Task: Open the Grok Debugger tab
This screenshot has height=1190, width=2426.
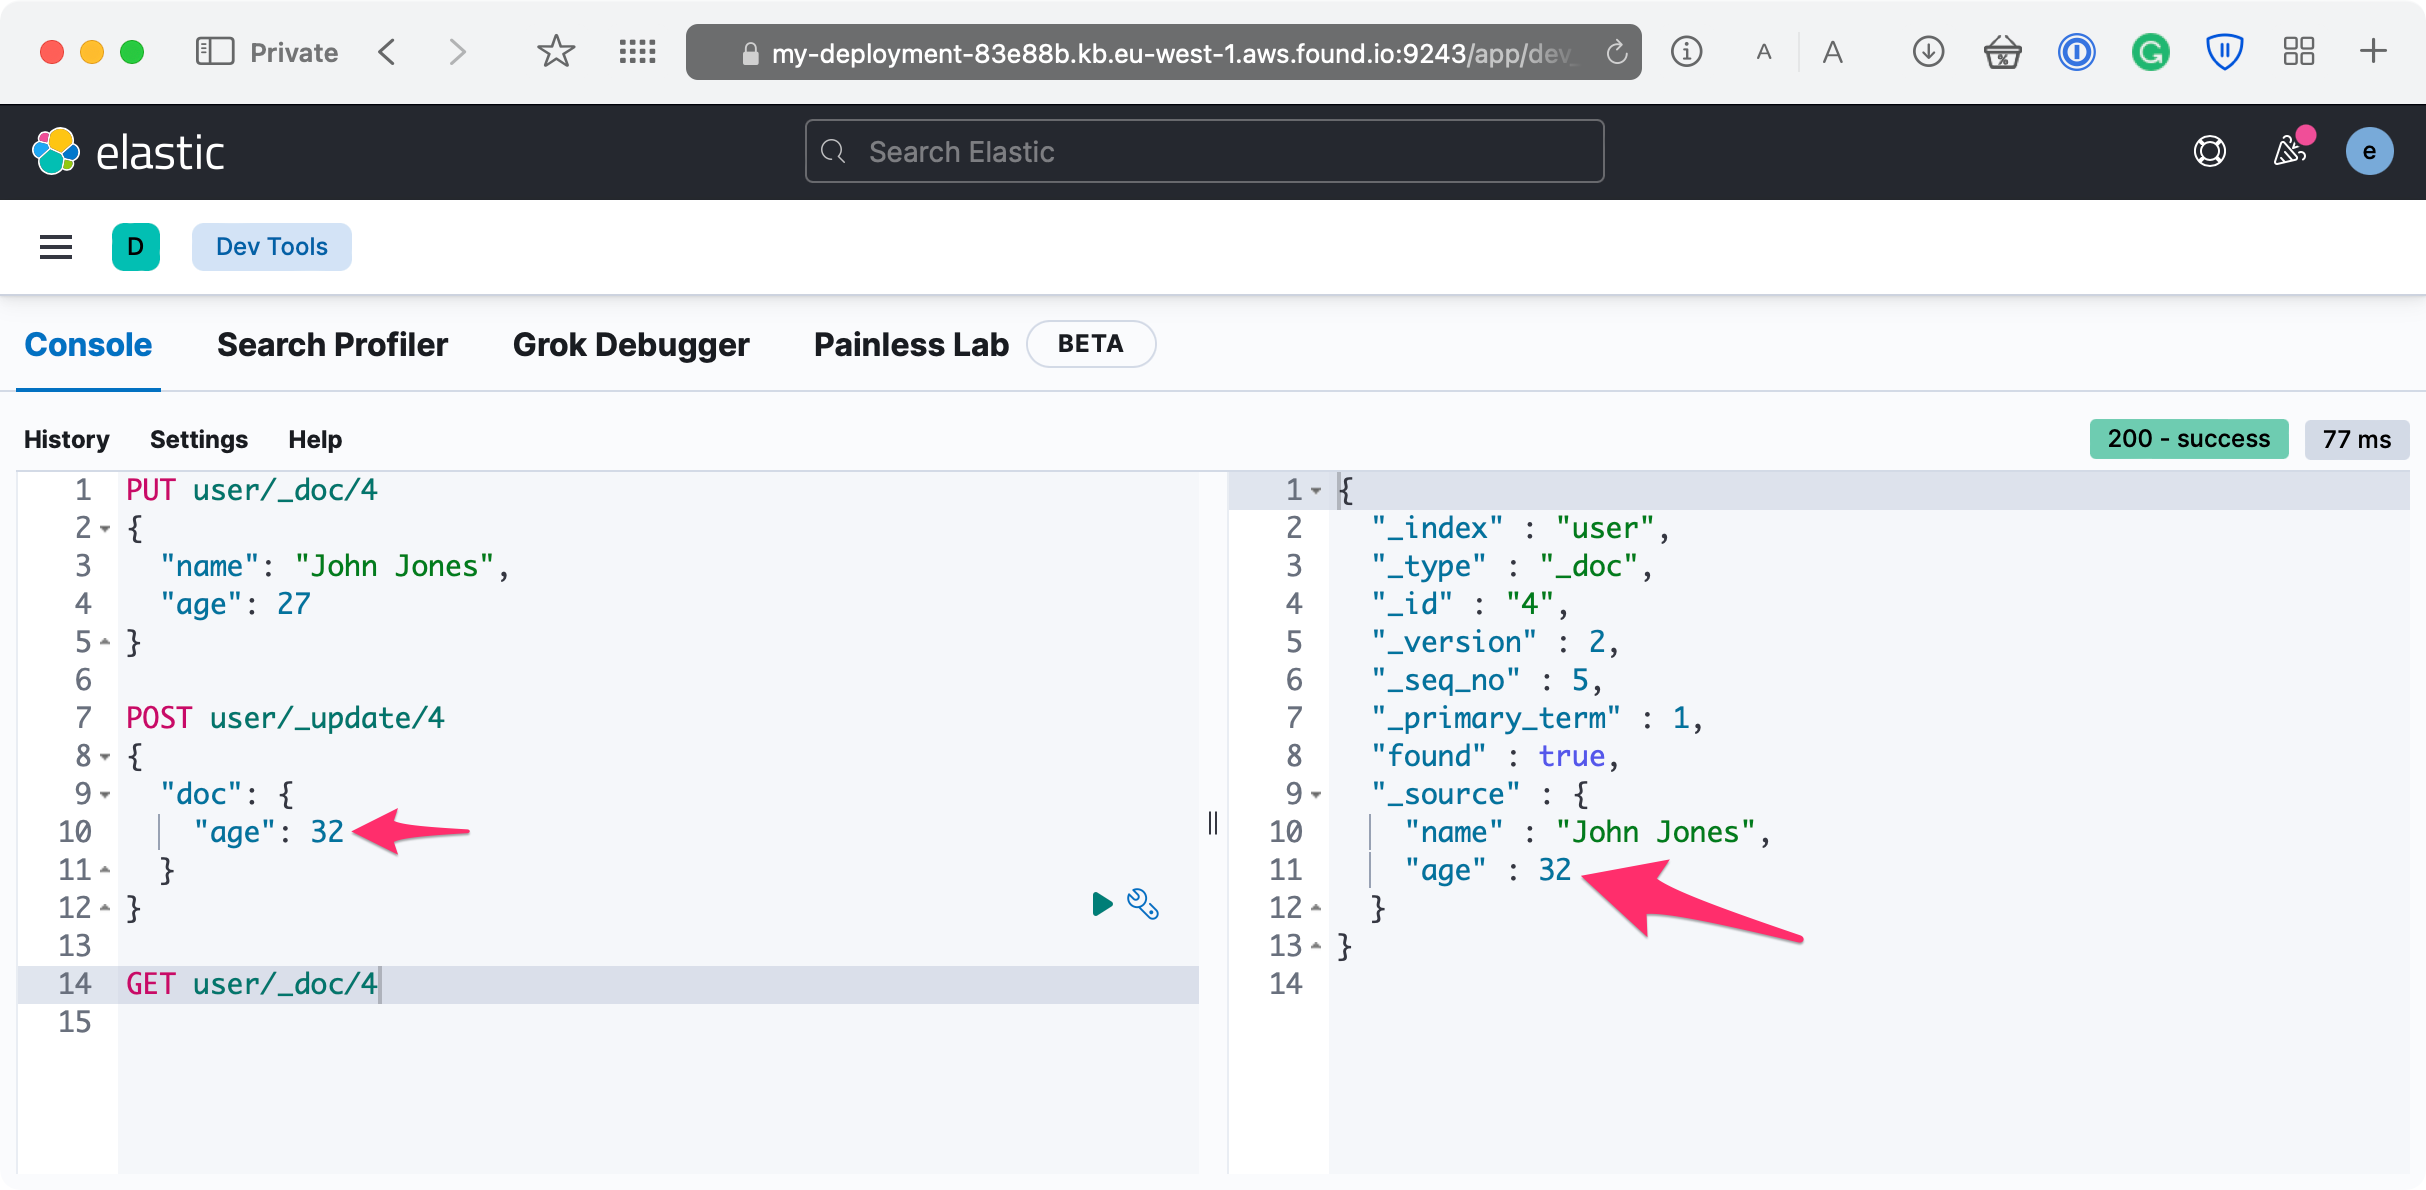Action: tap(630, 345)
